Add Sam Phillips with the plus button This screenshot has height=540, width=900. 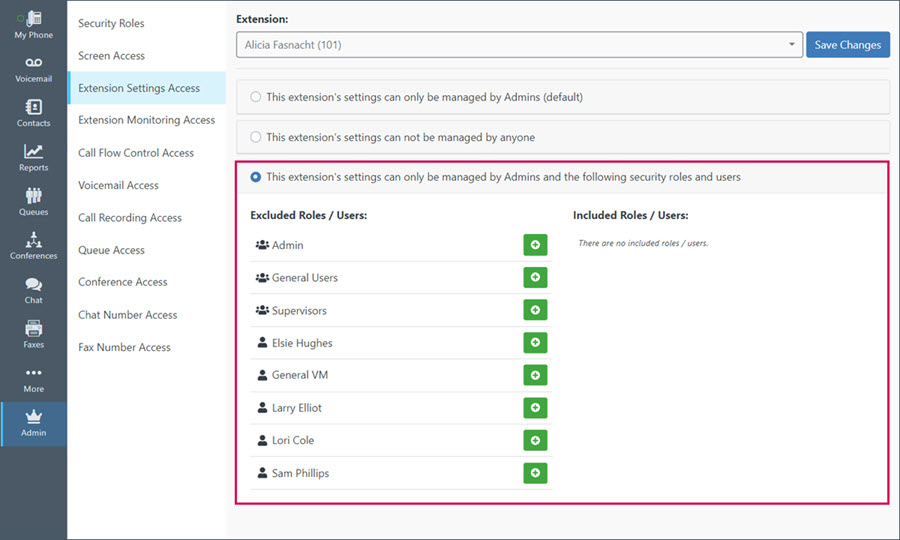pyautogui.click(x=535, y=473)
